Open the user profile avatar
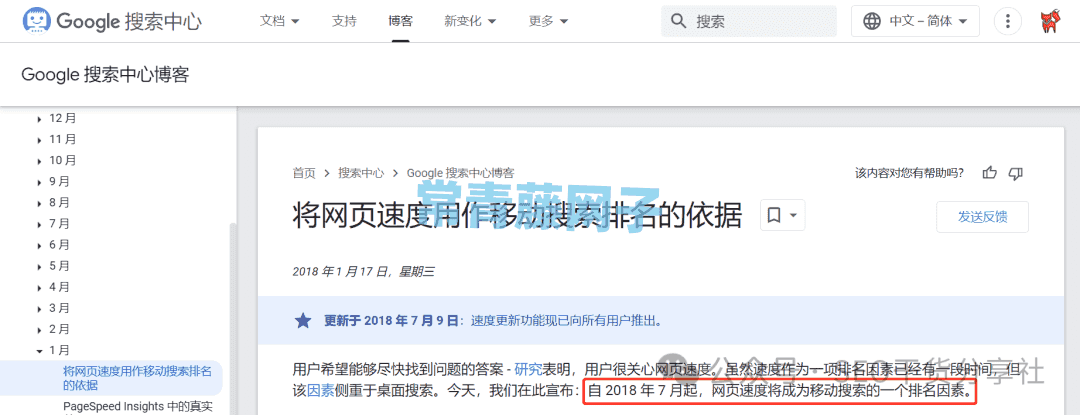1080x415 pixels. (1050, 21)
